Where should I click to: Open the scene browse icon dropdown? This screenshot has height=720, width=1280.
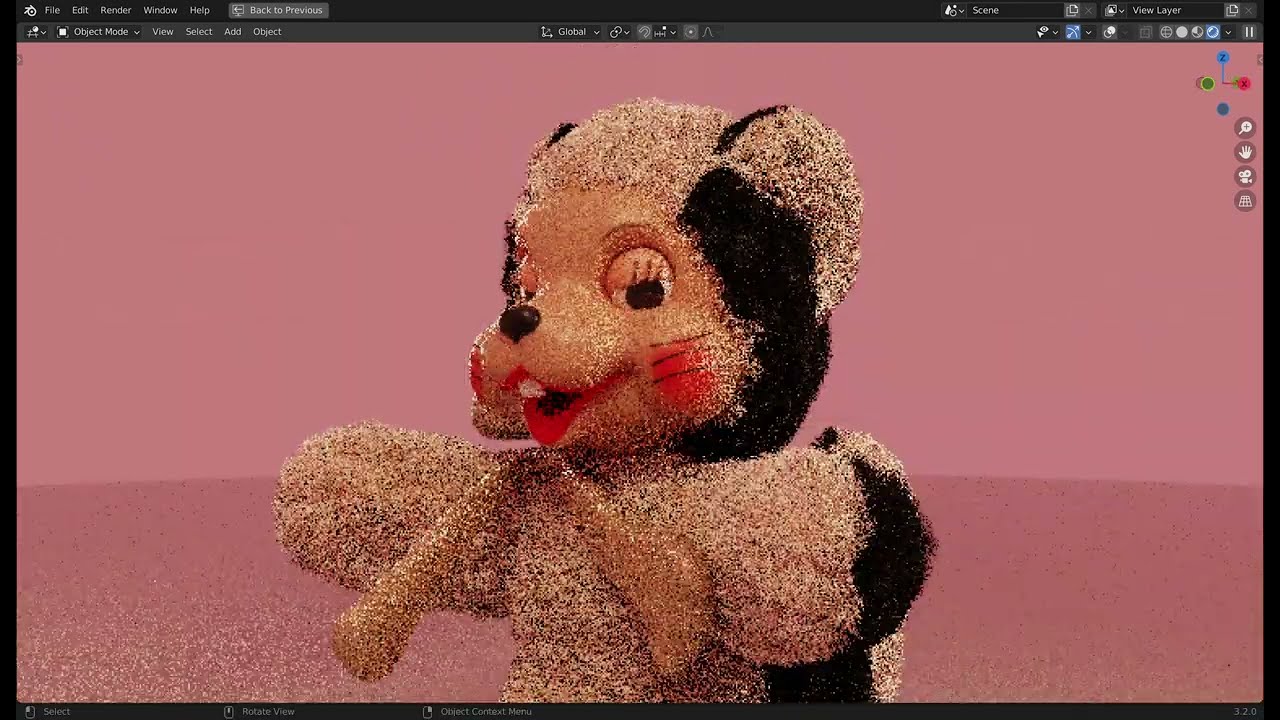pyautogui.click(x=955, y=10)
